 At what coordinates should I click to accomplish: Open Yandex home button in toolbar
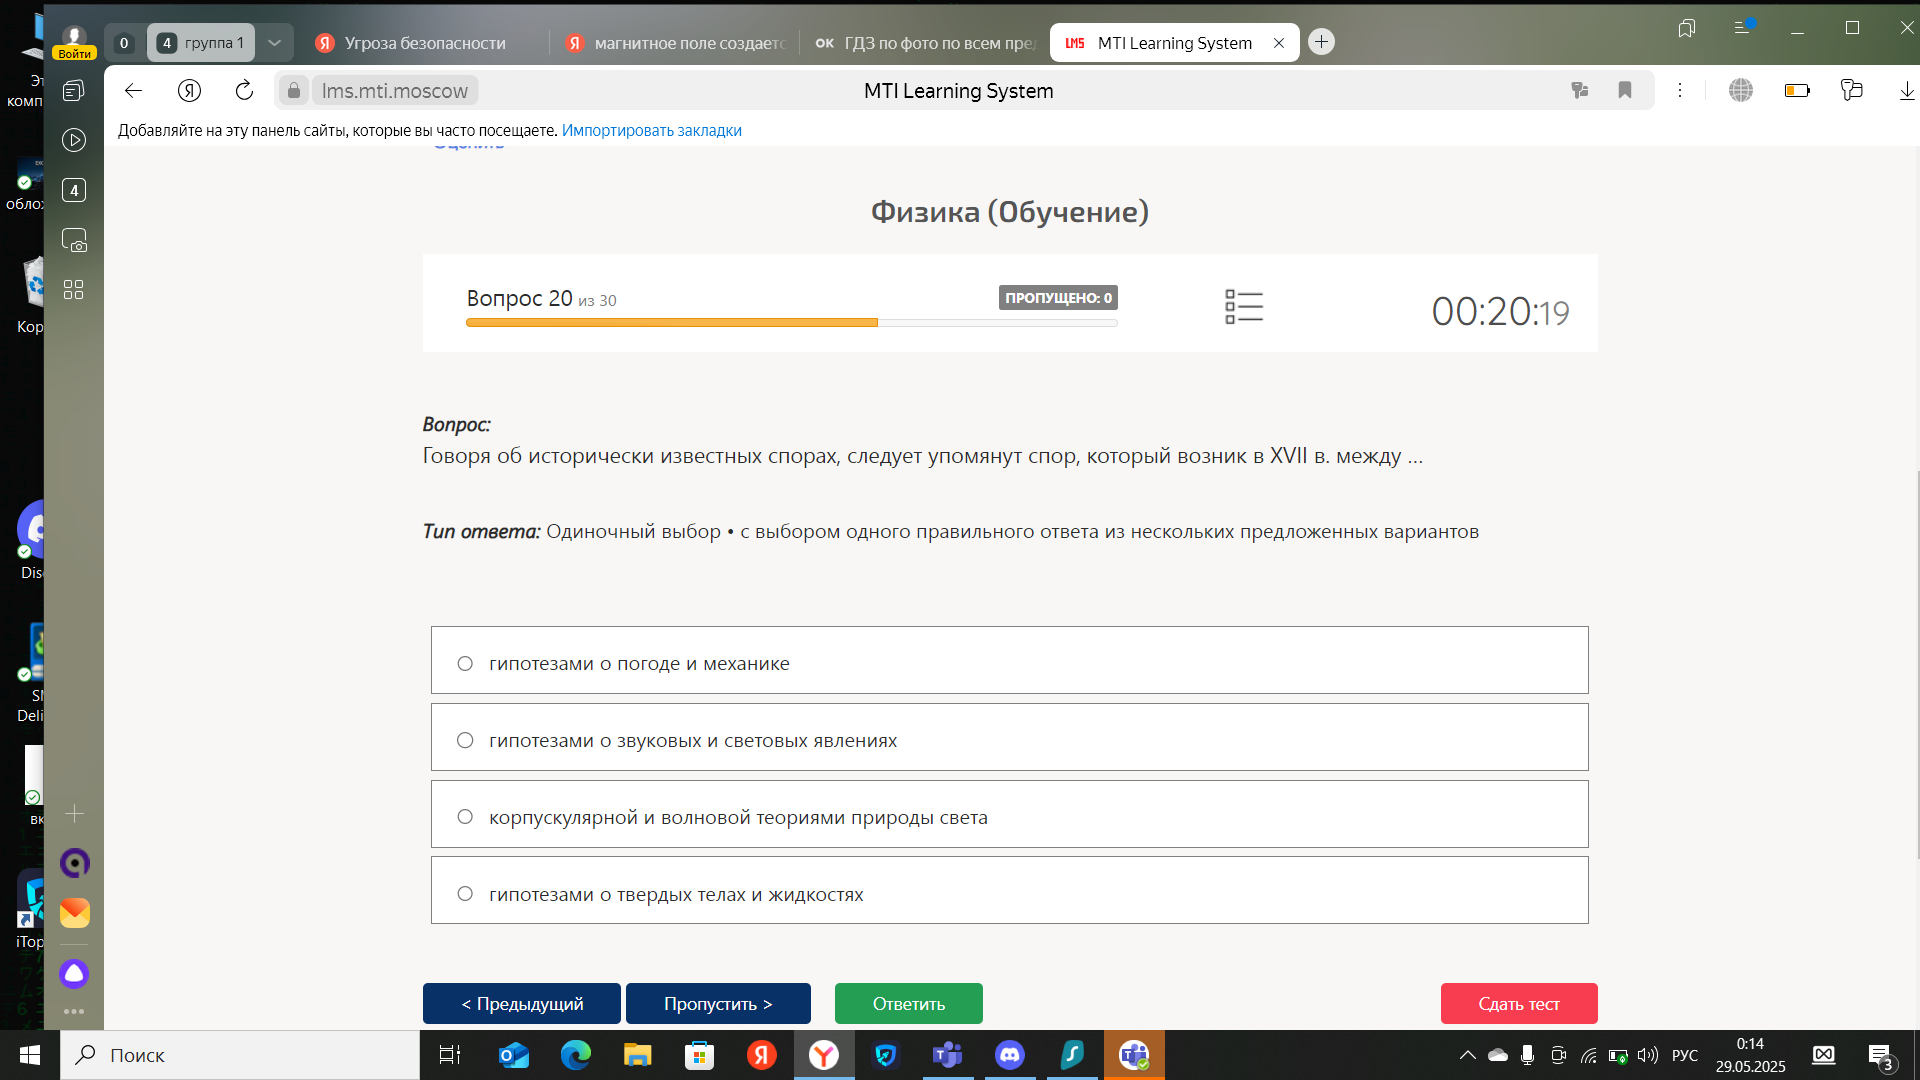pos(189,91)
